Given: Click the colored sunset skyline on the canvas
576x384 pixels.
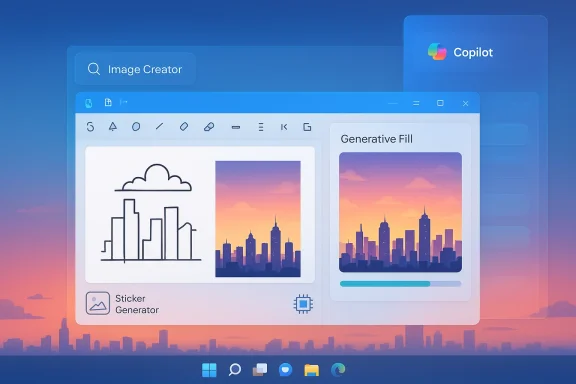Looking at the screenshot, I should pos(258,219).
